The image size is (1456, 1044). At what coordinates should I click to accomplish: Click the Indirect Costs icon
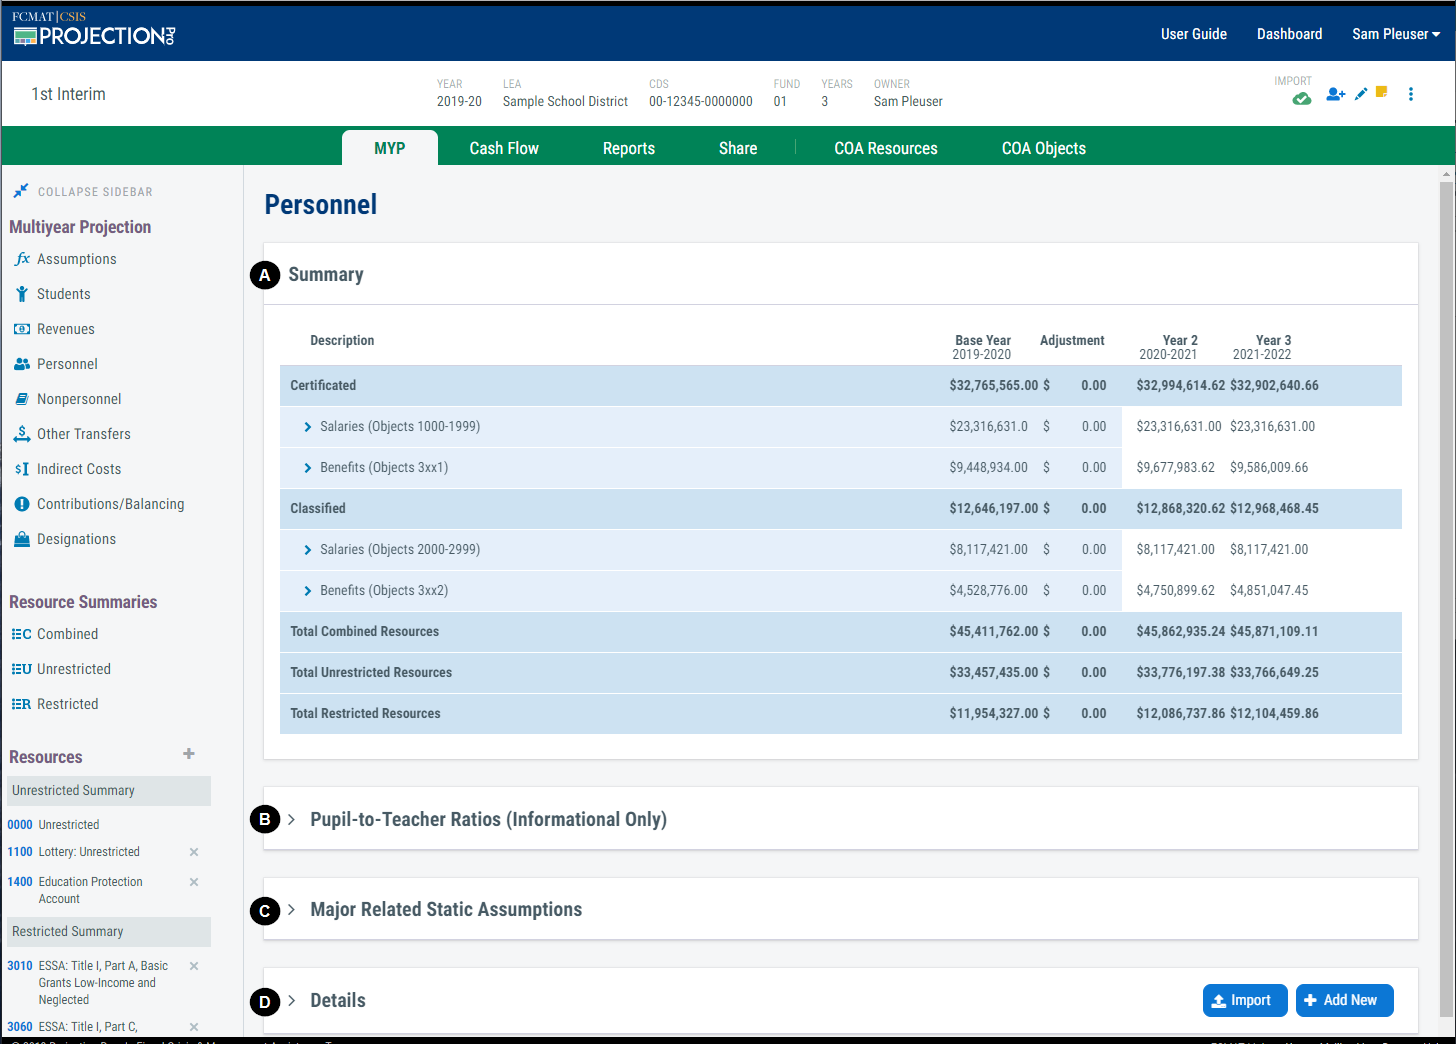(x=22, y=469)
